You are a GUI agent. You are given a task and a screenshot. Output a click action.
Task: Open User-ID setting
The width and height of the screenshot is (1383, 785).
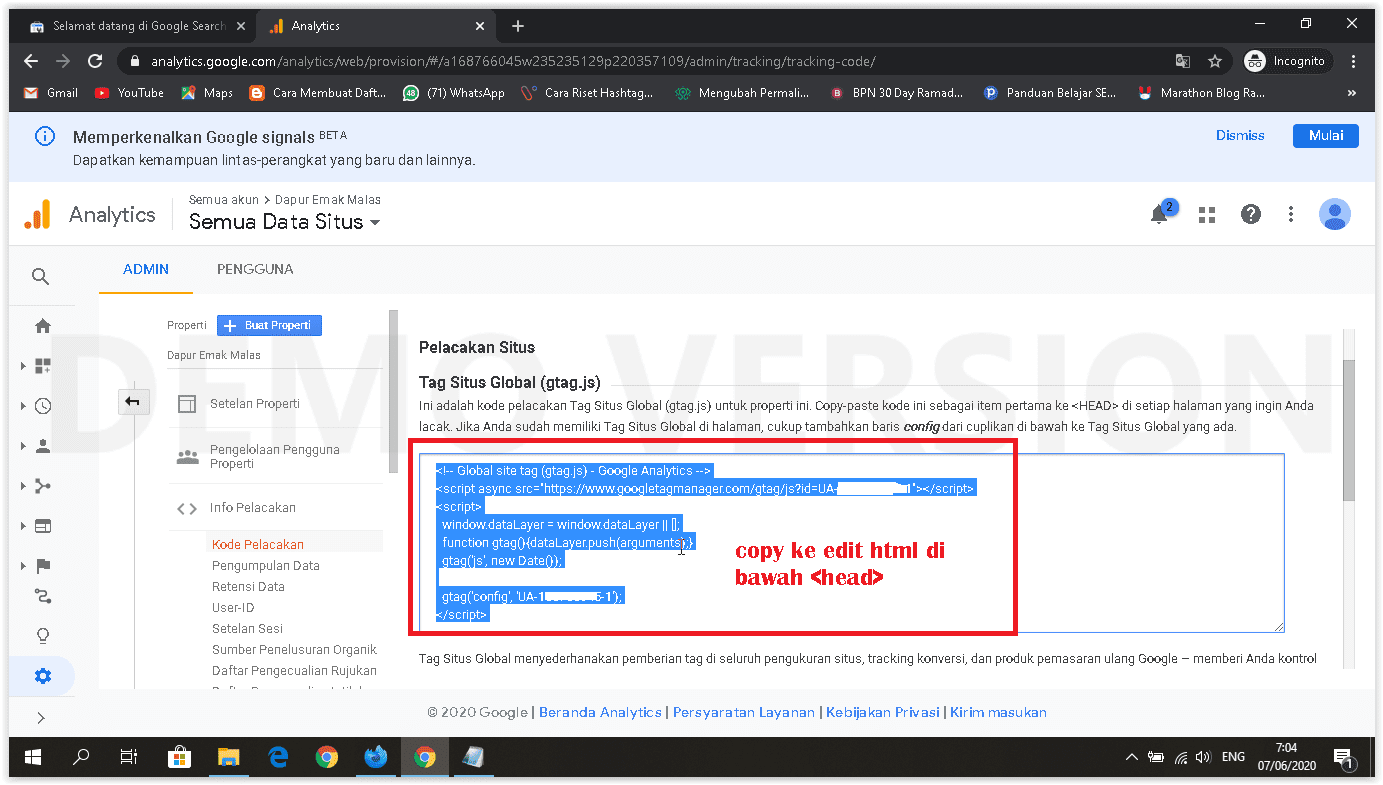pos(233,607)
